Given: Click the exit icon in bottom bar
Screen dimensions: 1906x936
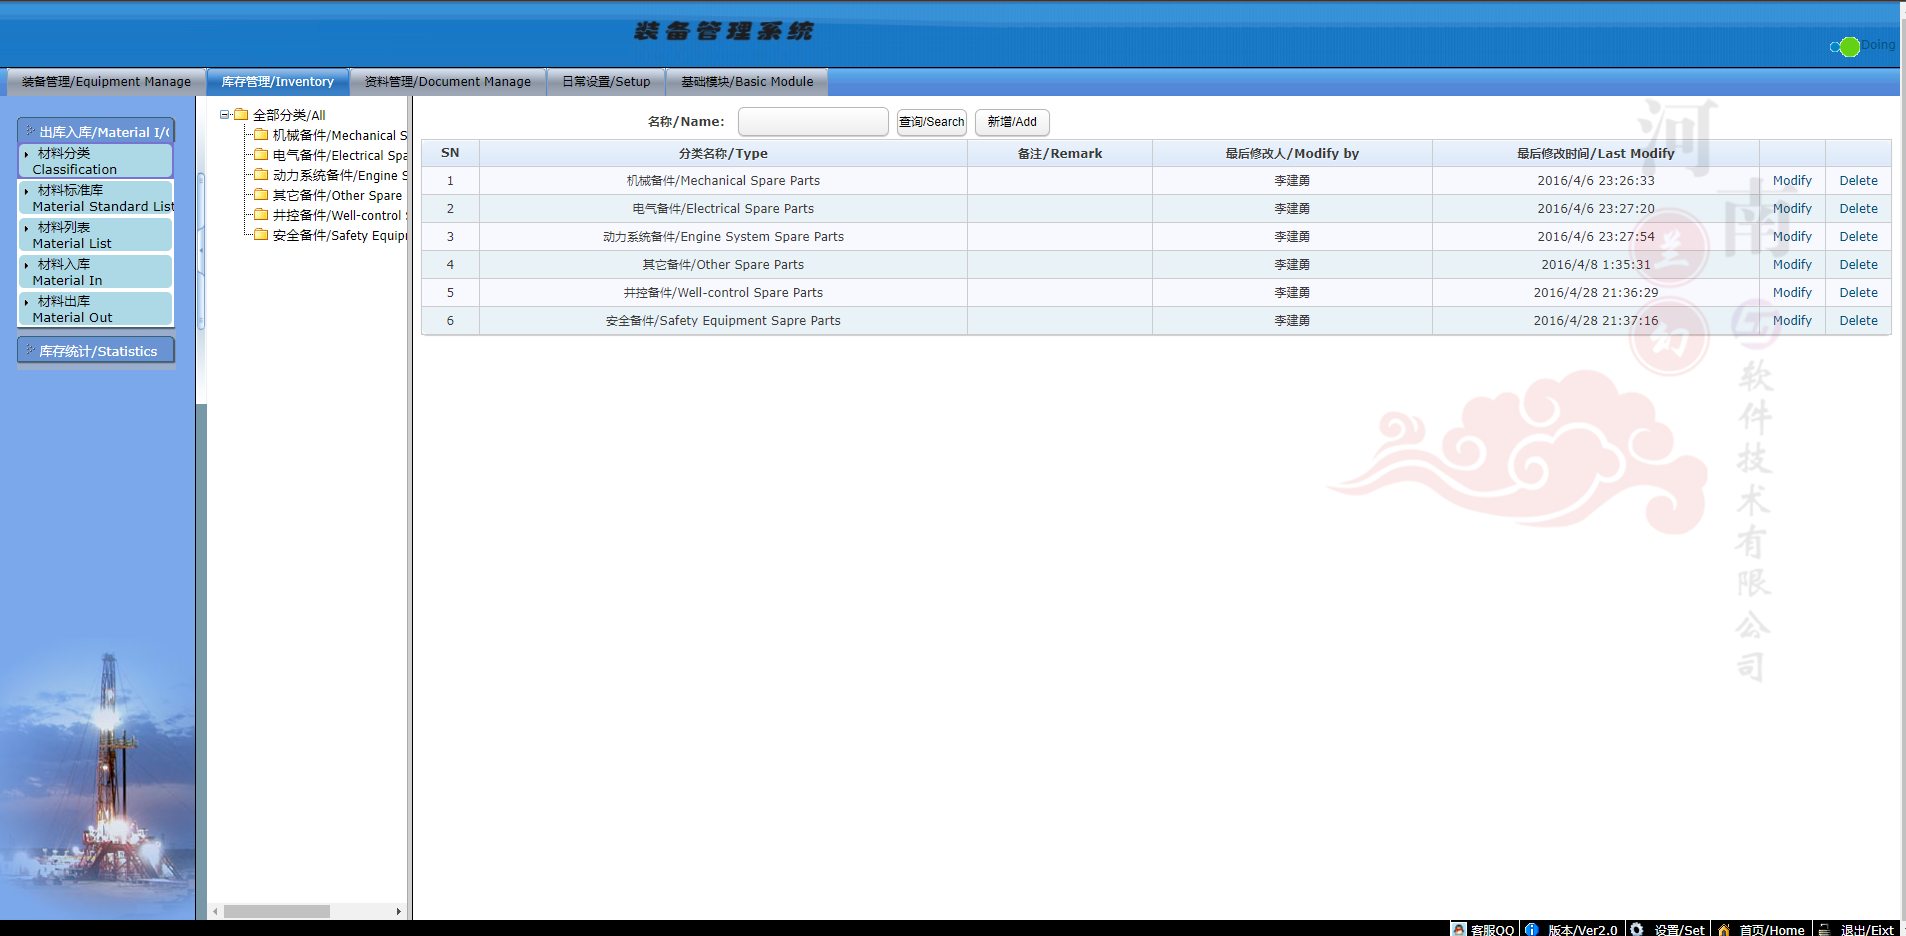Looking at the screenshot, I should point(1824,929).
